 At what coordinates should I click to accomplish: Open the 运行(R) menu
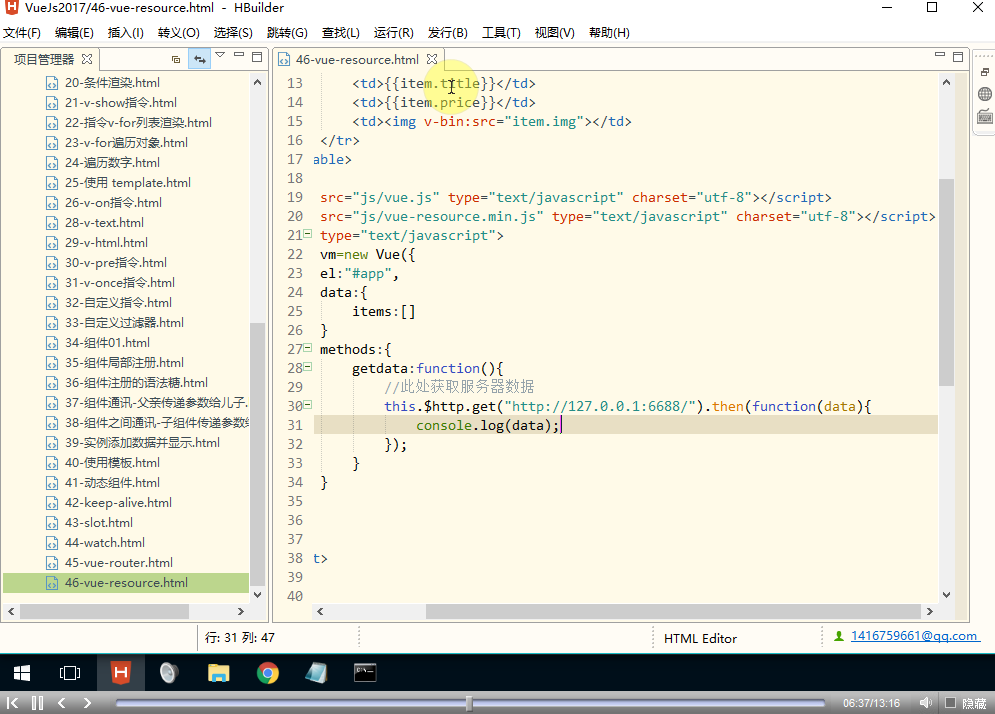pos(393,32)
